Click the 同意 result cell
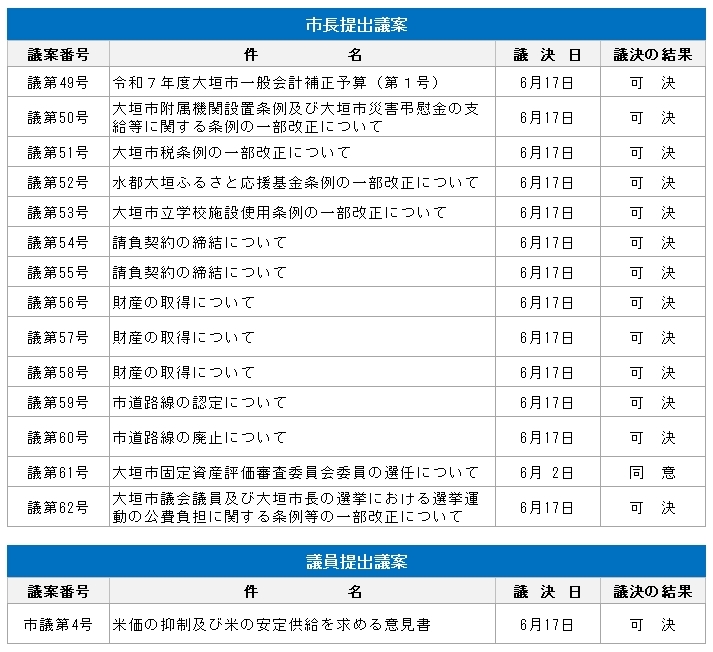The image size is (713, 652). (653, 472)
